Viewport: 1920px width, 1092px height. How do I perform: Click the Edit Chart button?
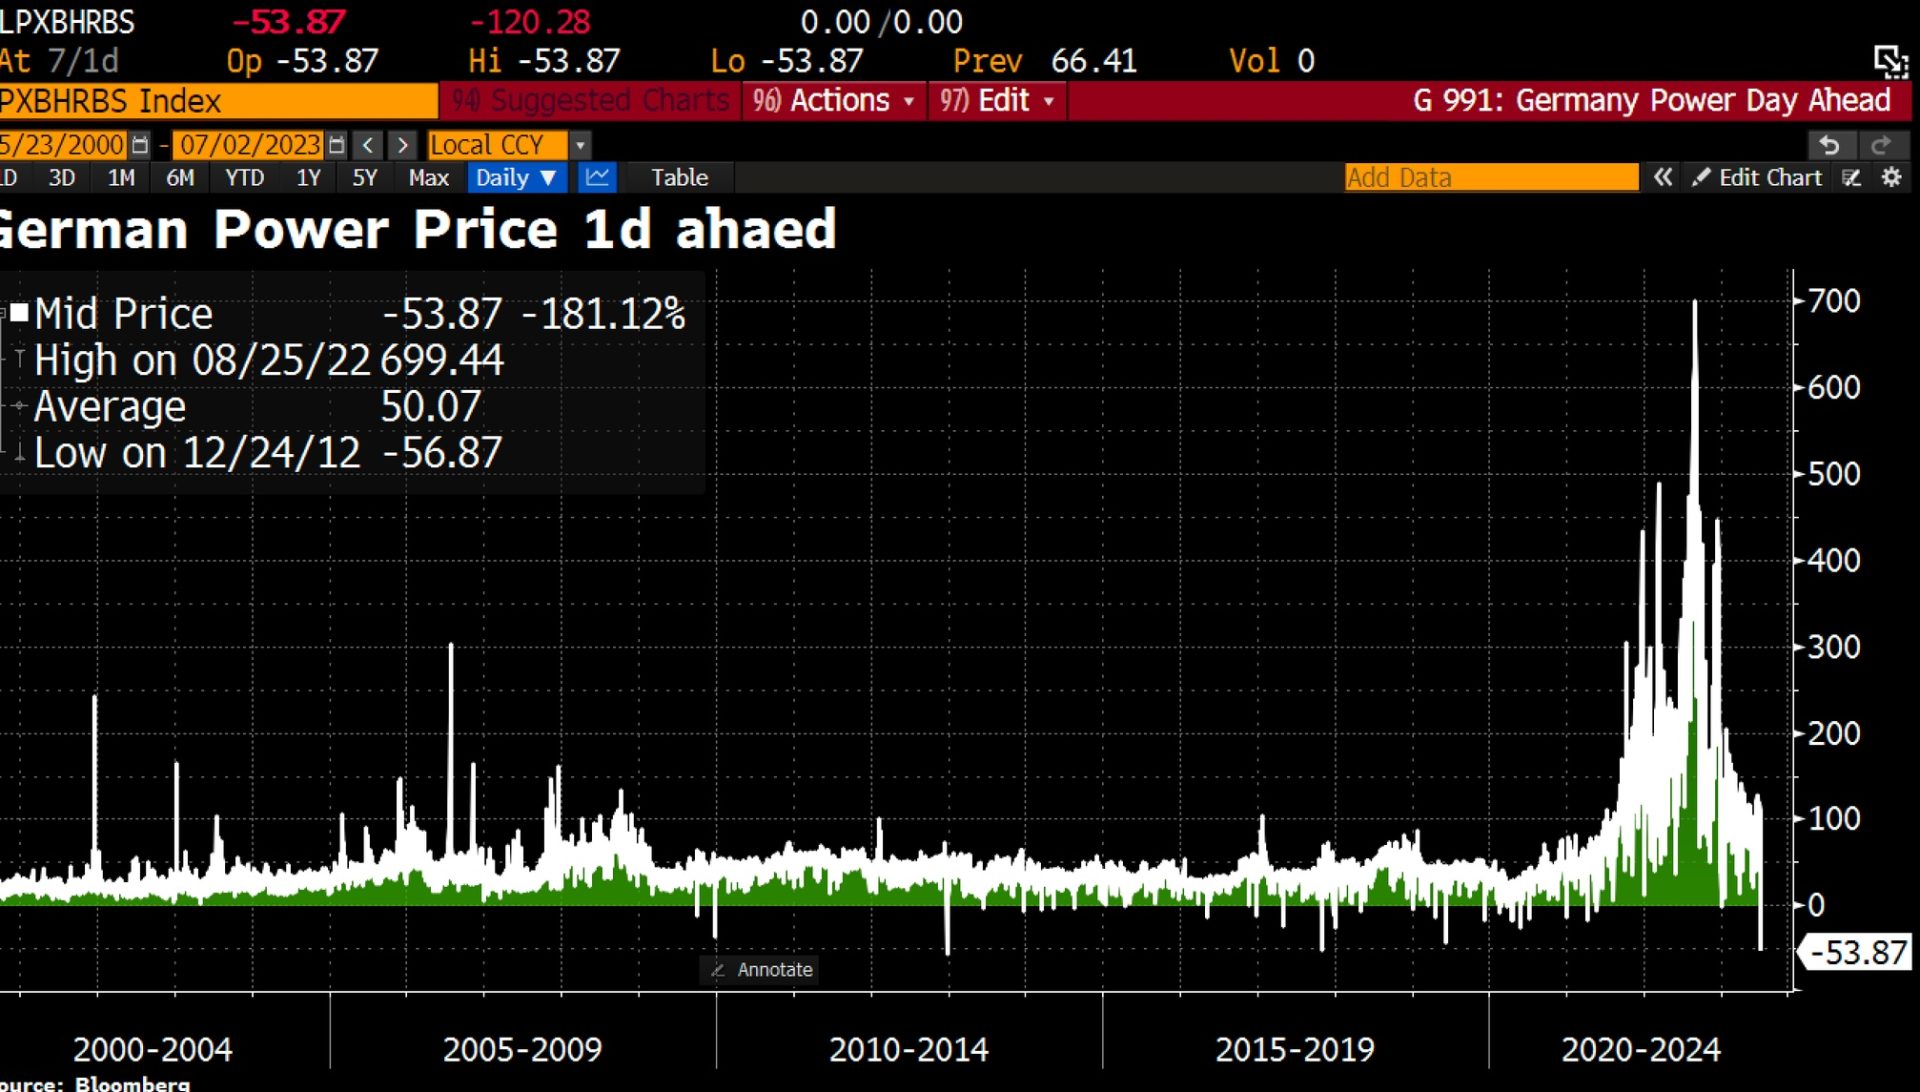point(1758,177)
